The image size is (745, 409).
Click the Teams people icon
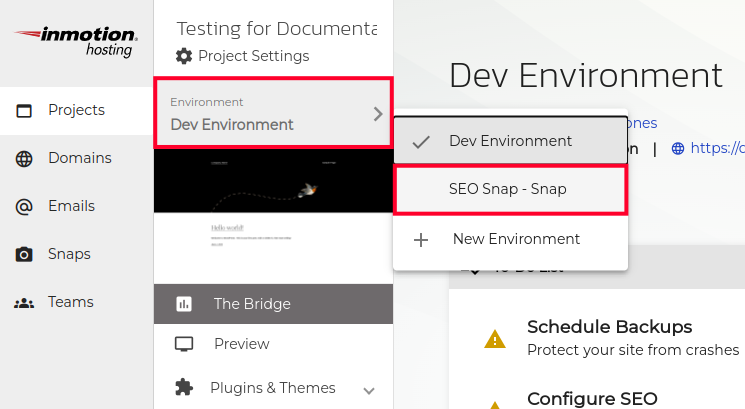tap(24, 302)
